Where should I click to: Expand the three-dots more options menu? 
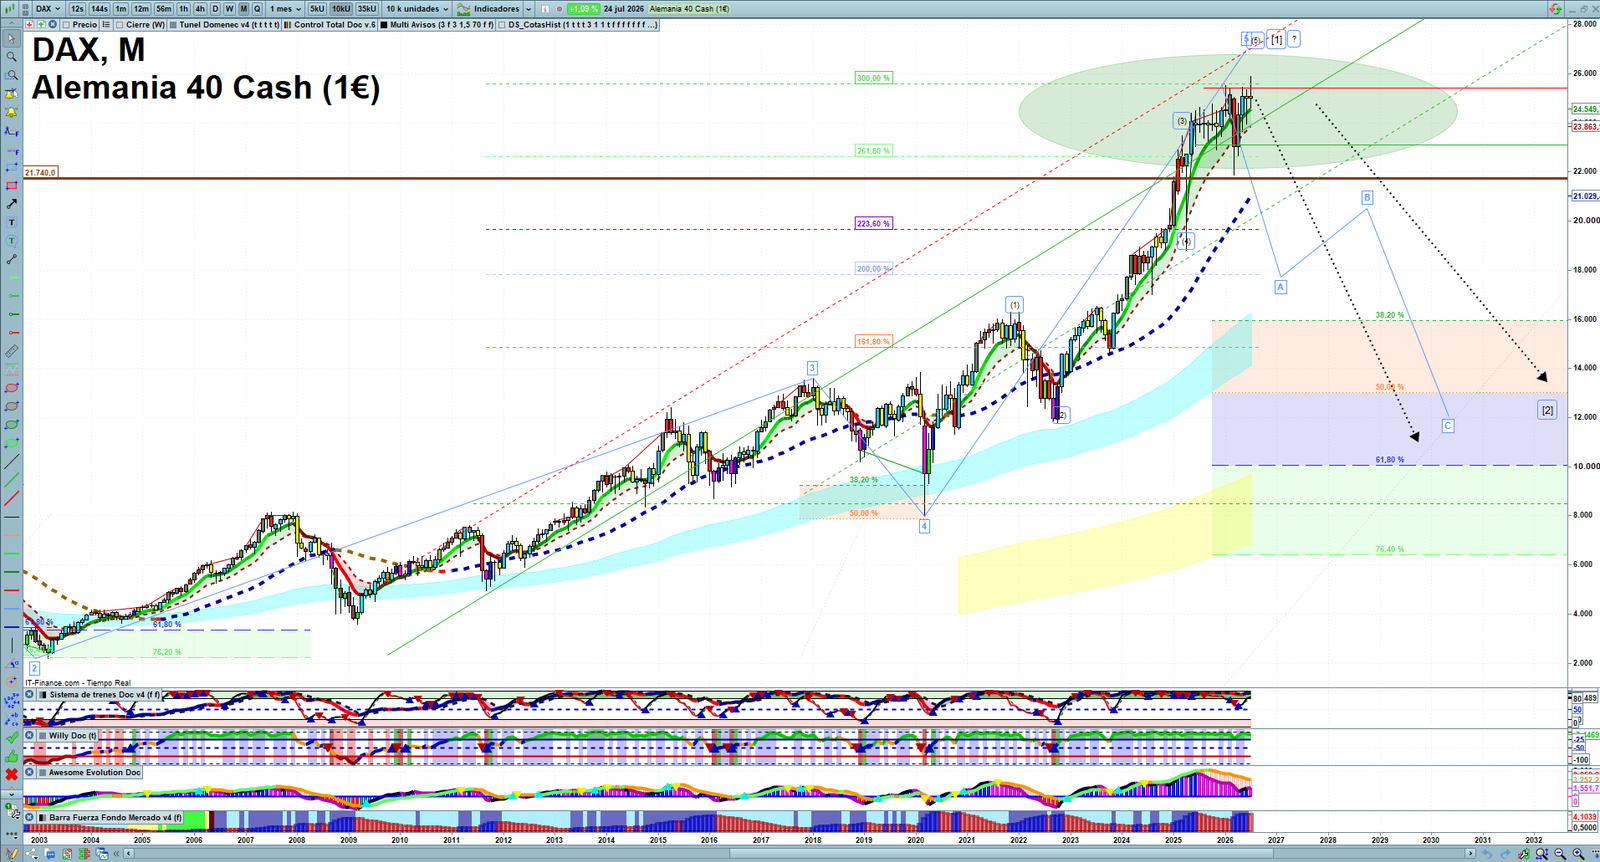(x=11, y=834)
